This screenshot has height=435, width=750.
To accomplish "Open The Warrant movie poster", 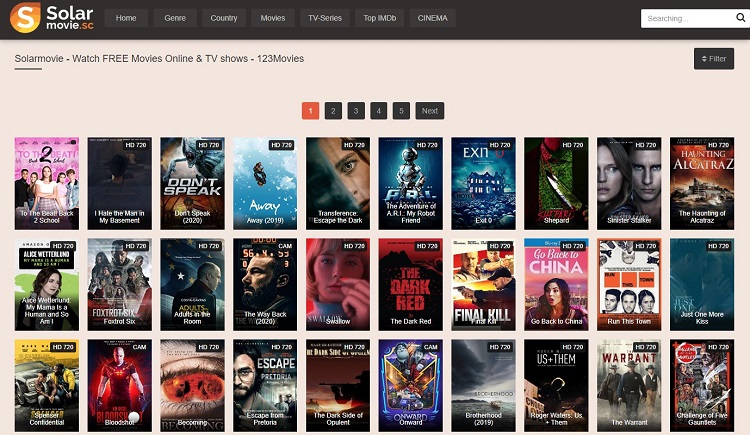I will pos(629,385).
